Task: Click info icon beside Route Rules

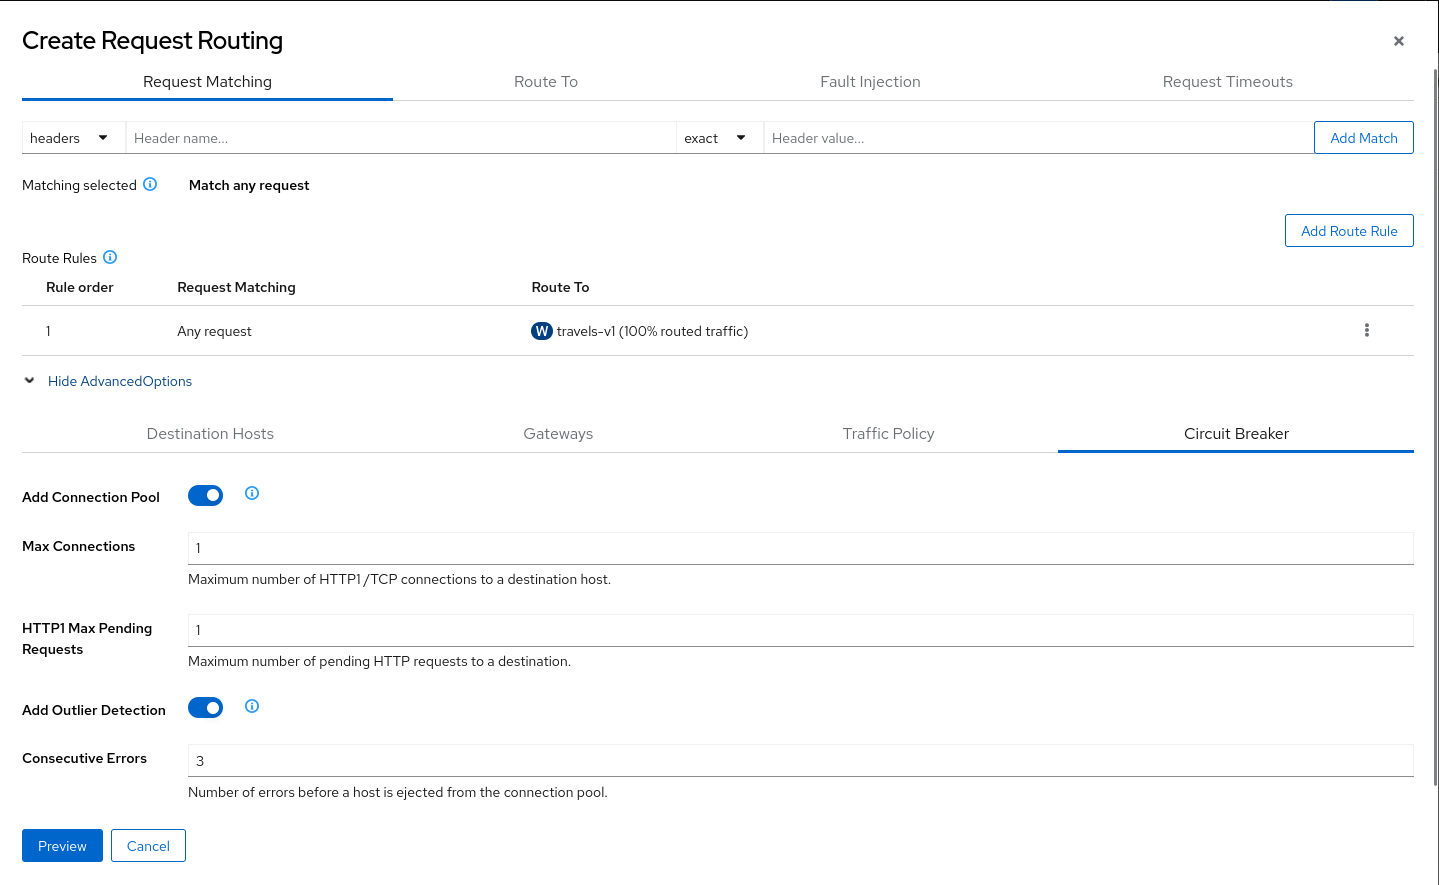Action: (110, 257)
